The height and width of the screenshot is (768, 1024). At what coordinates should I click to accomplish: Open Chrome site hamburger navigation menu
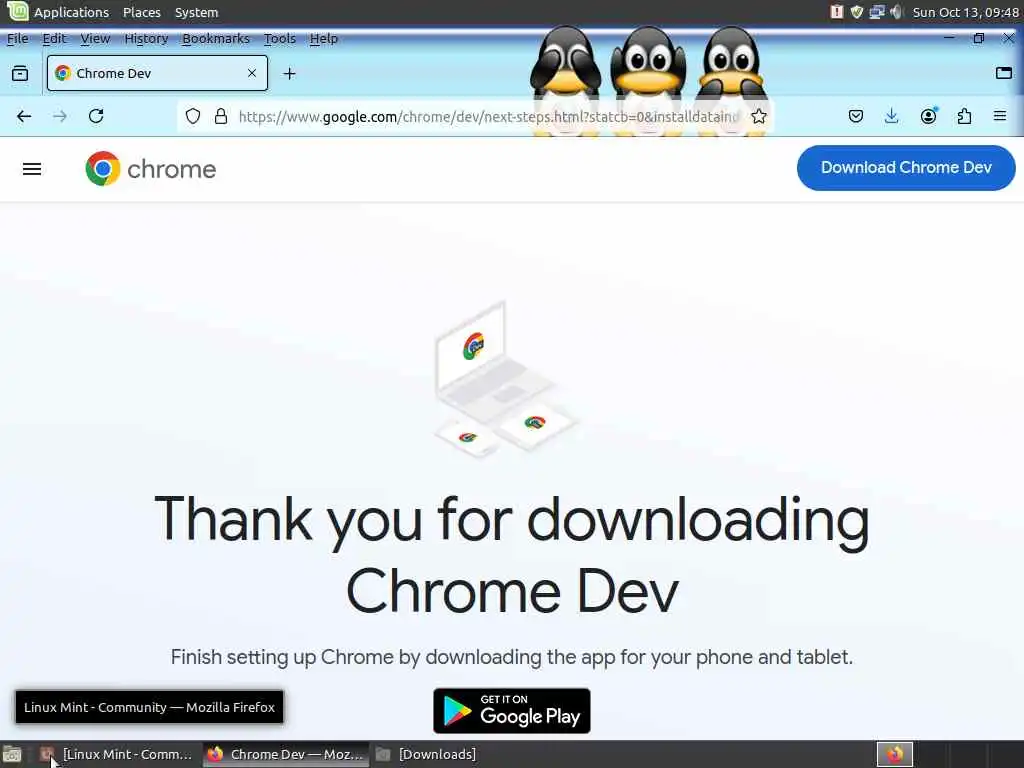click(32, 169)
